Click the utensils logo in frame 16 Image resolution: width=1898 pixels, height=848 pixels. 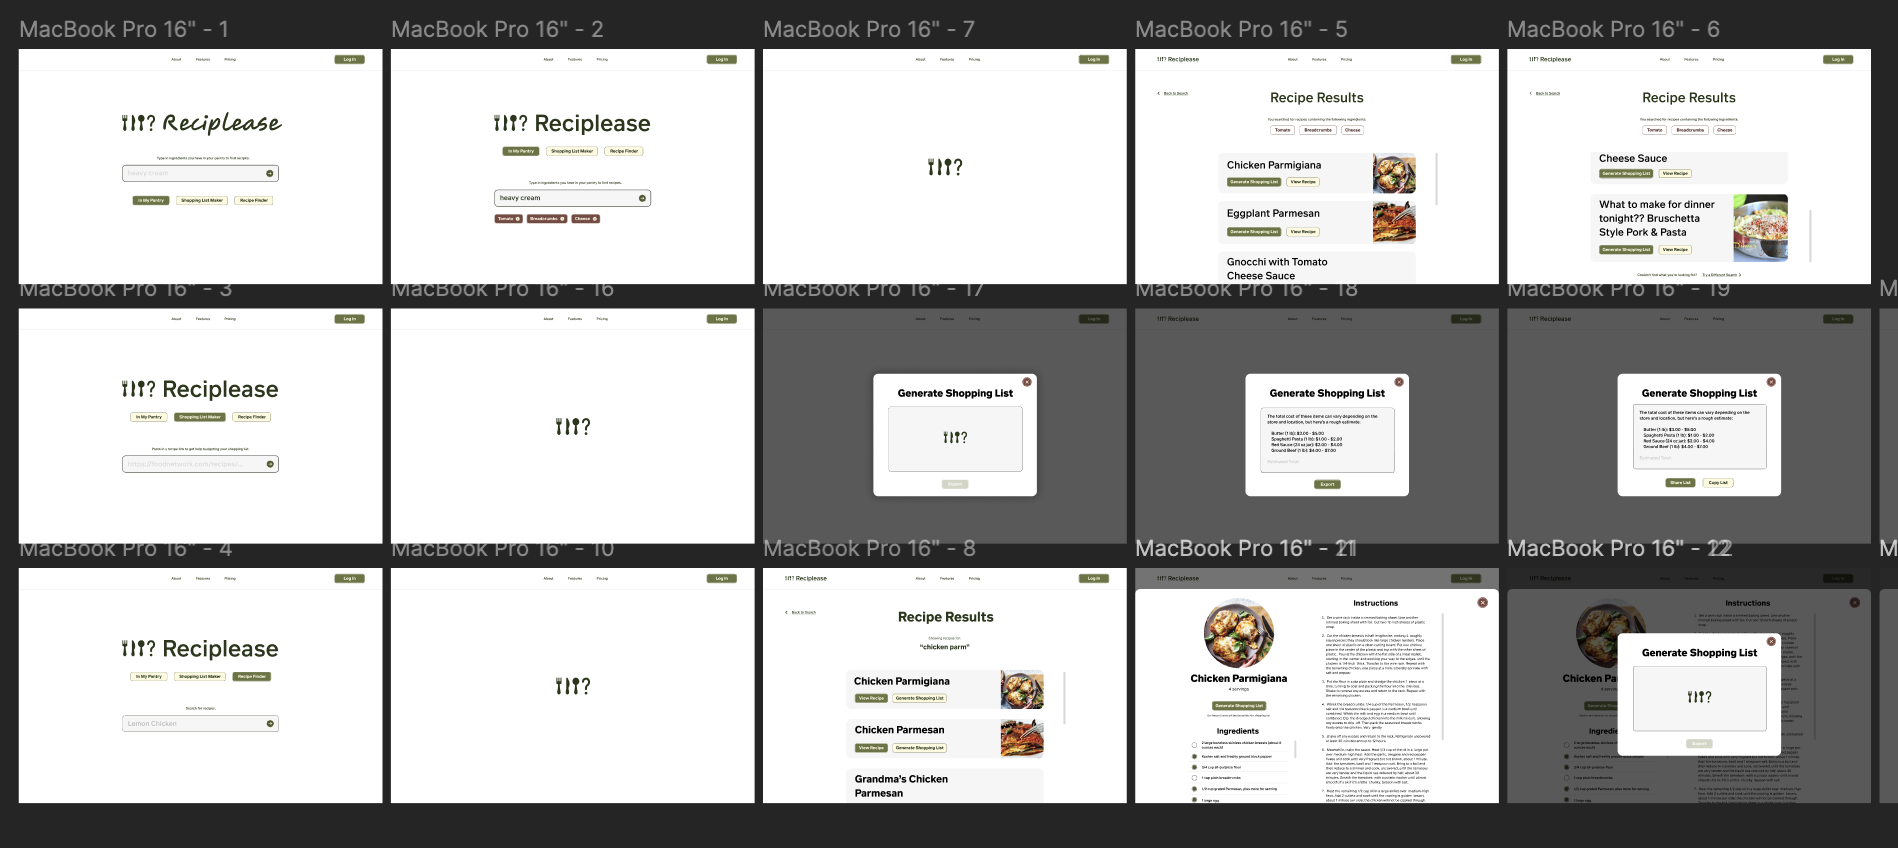[573, 427]
